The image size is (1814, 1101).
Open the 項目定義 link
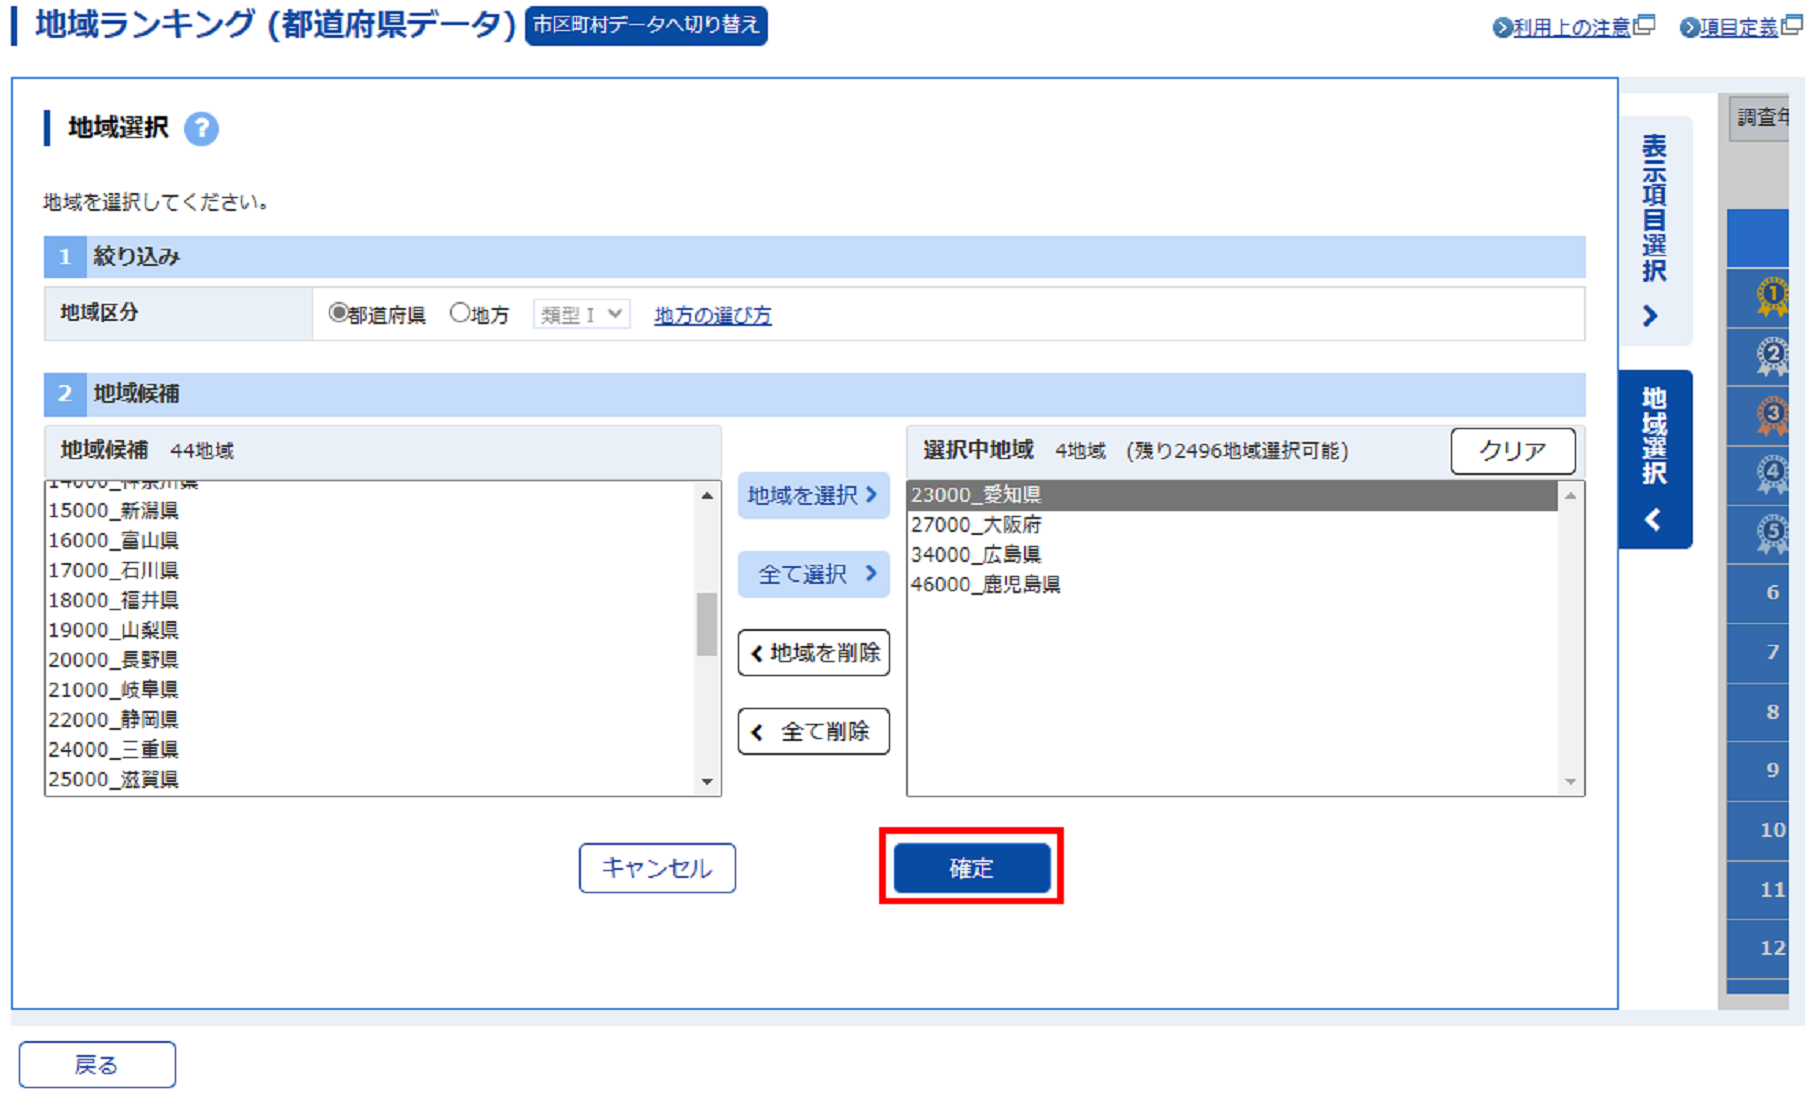1739,28
